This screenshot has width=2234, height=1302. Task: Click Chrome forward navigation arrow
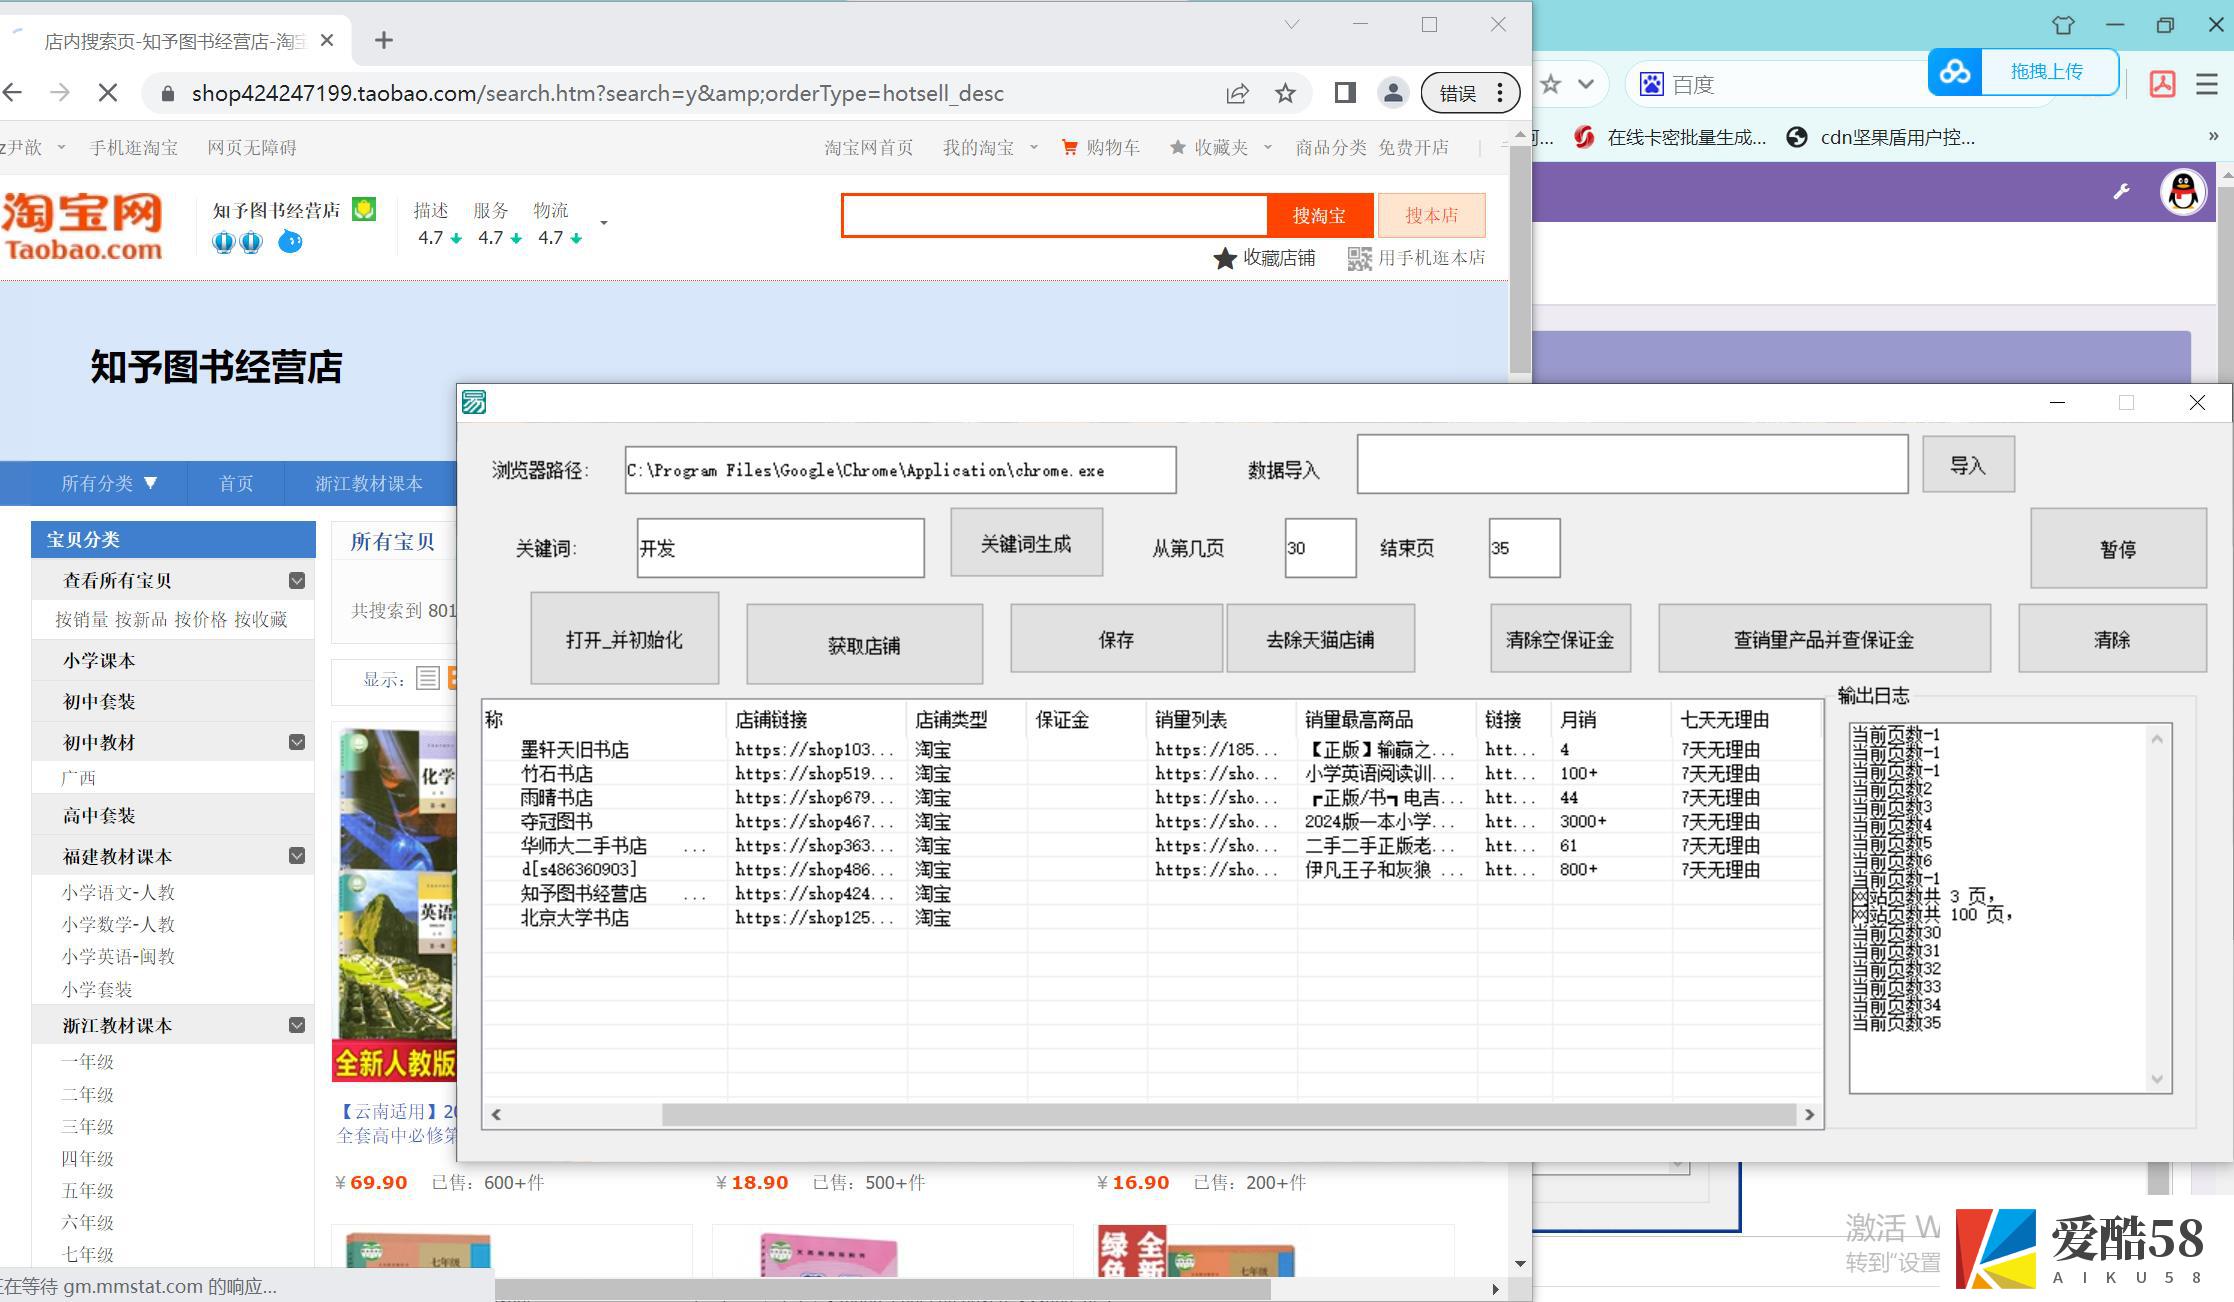pyautogui.click(x=60, y=93)
